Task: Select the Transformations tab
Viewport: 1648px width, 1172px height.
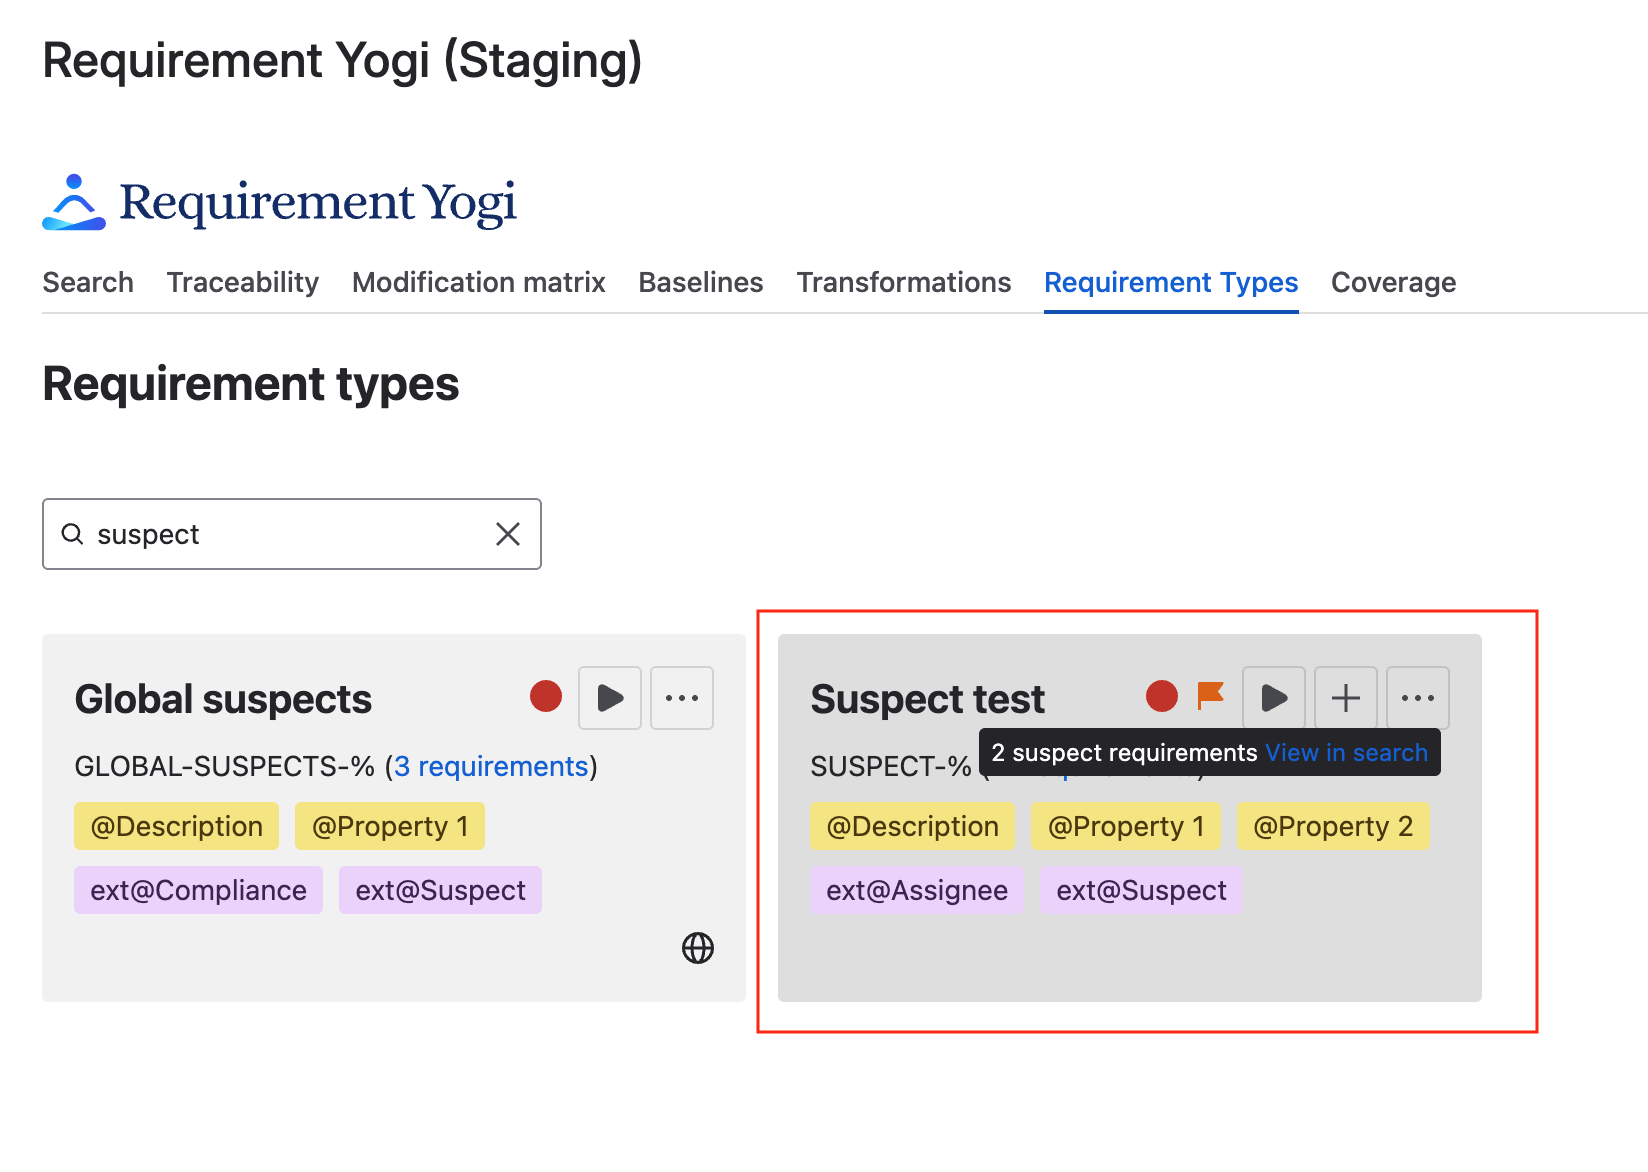Action: [904, 283]
